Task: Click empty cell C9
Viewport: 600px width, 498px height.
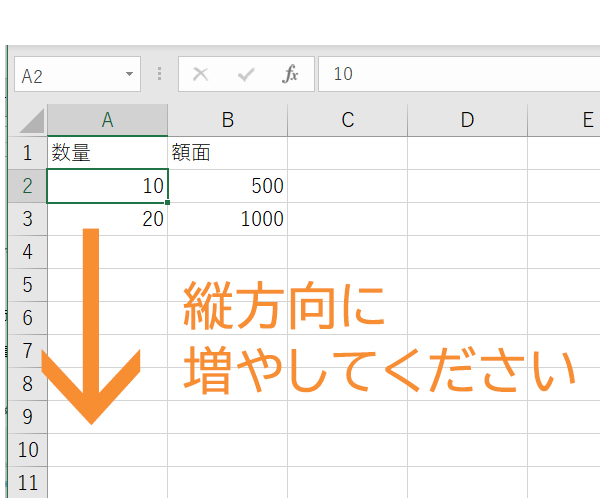Action: (x=347, y=416)
